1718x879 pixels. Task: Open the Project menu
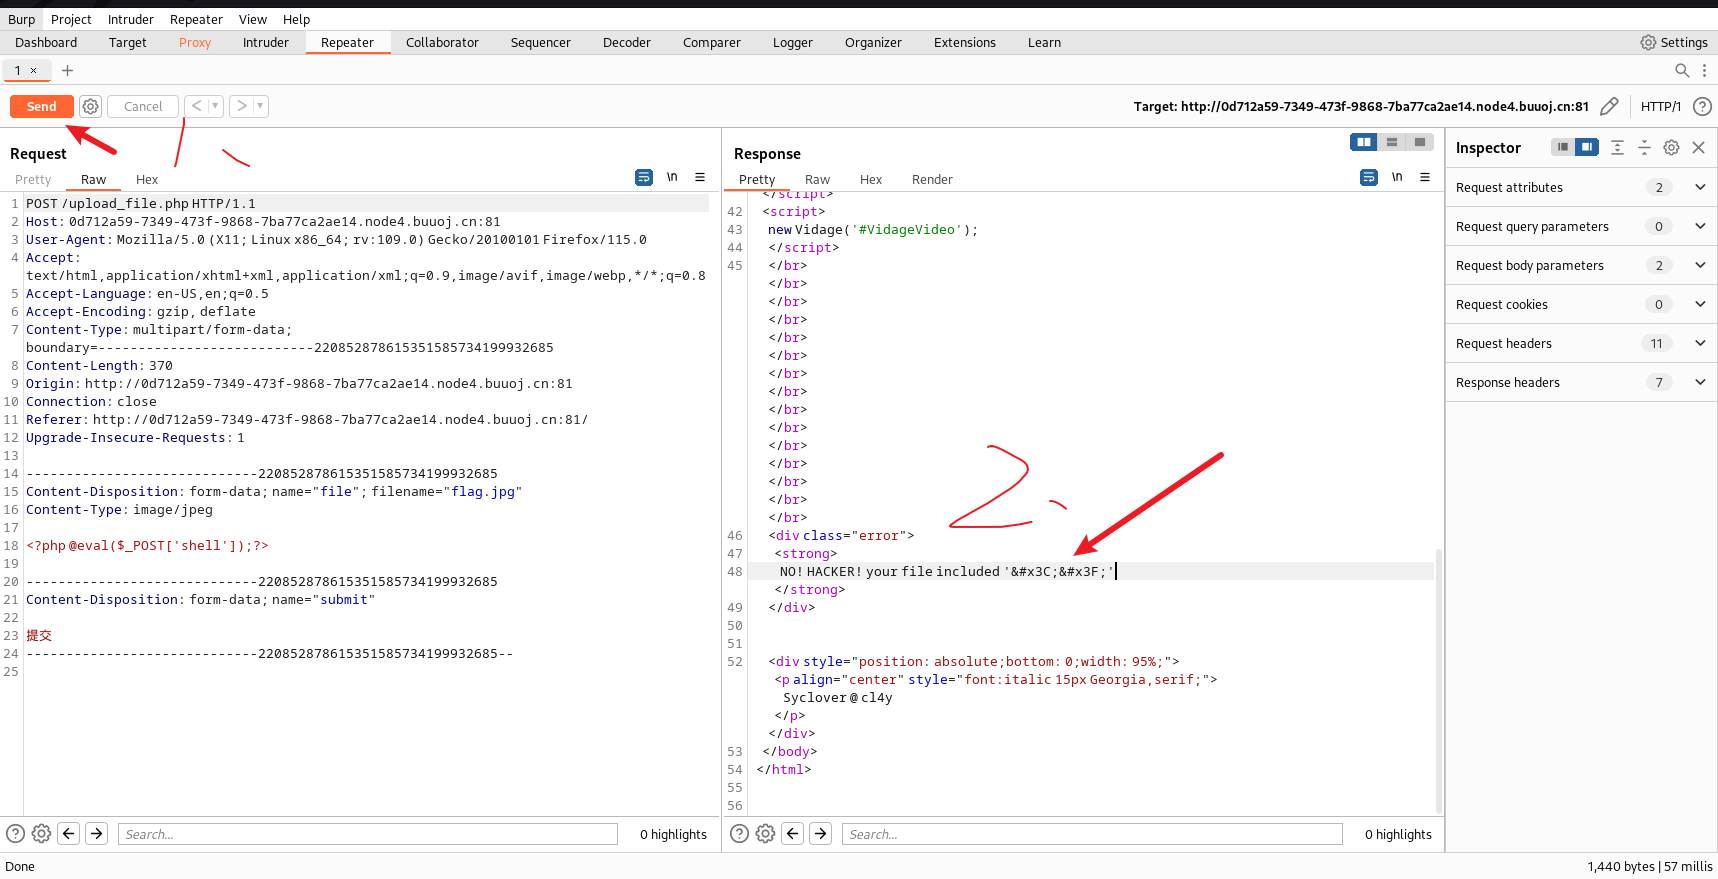71,19
